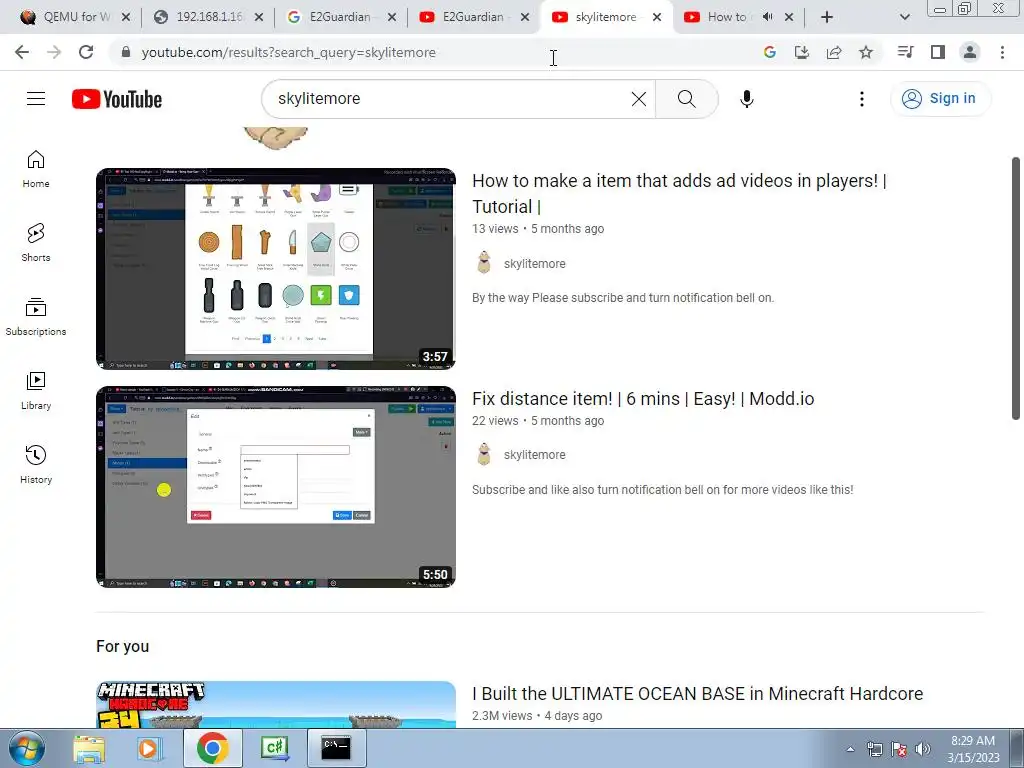Click the first video description text

pos(623,298)
